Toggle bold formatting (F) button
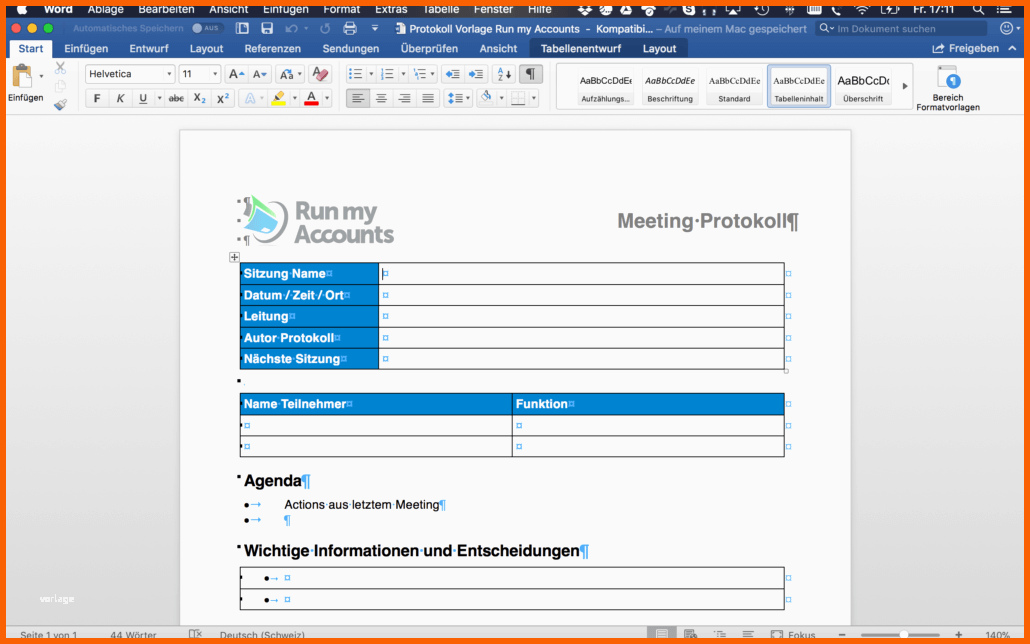The height and width of the screenshot is (644, 1030). (97, 98)
